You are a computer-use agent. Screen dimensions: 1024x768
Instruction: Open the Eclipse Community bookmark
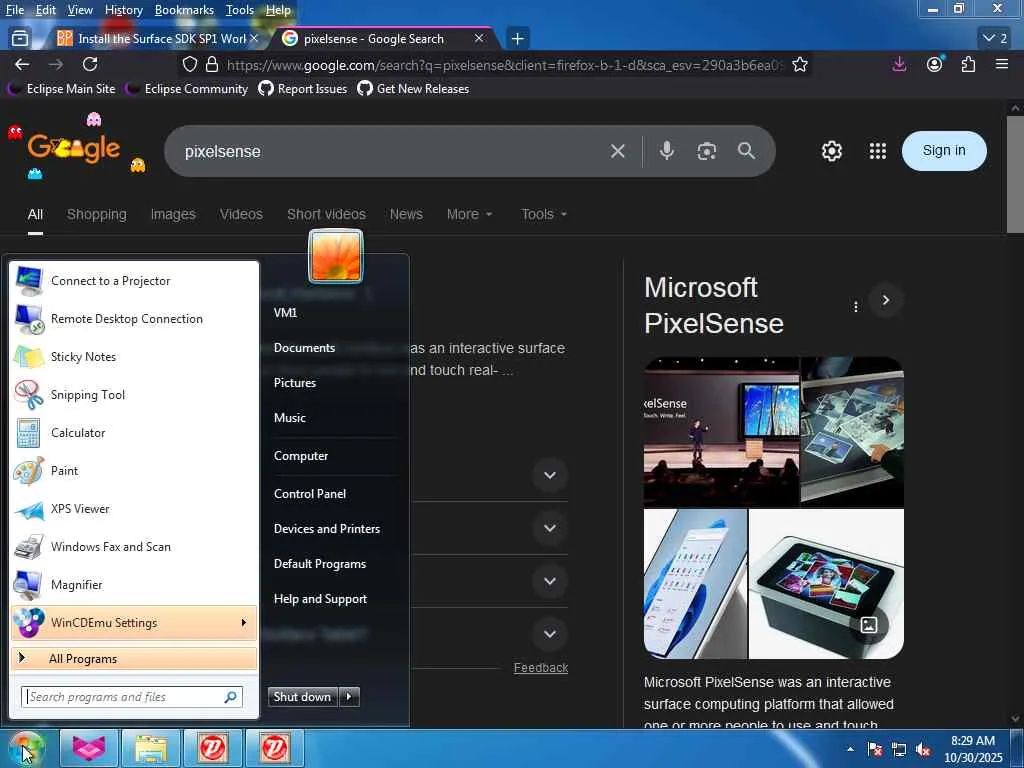(x=187, y=89)
